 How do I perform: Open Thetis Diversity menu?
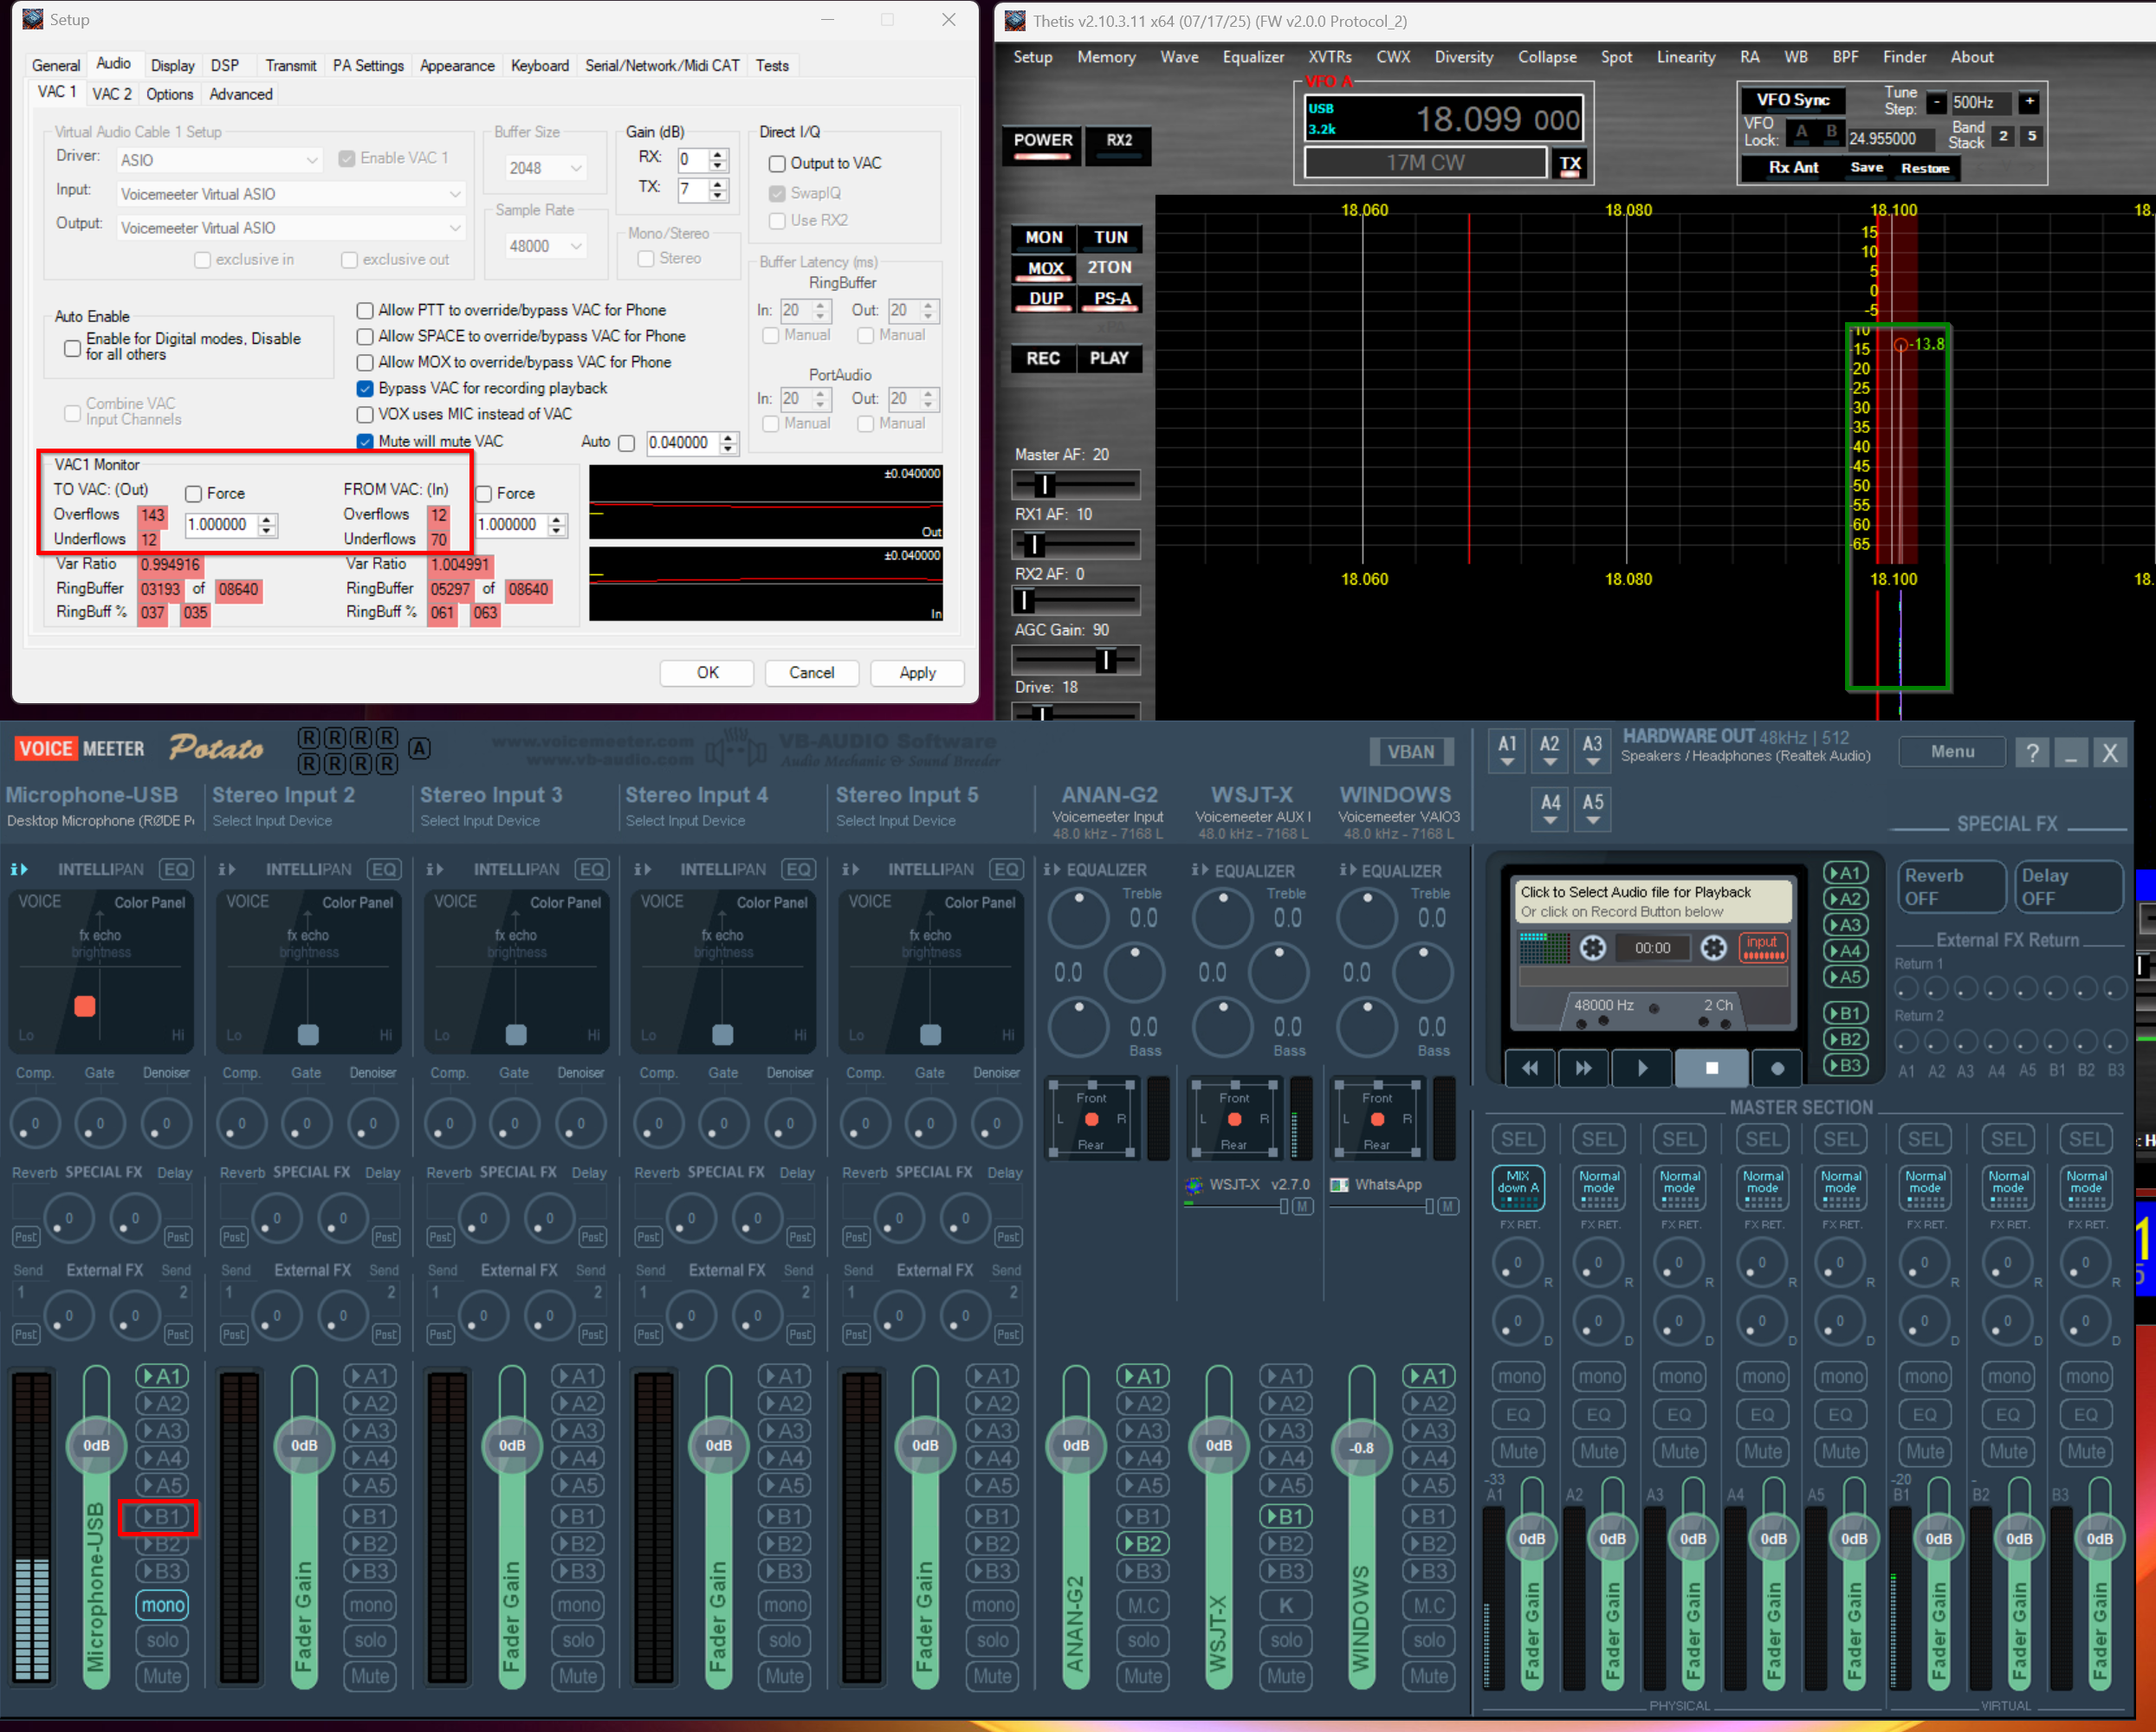(x=1463, y=57)
